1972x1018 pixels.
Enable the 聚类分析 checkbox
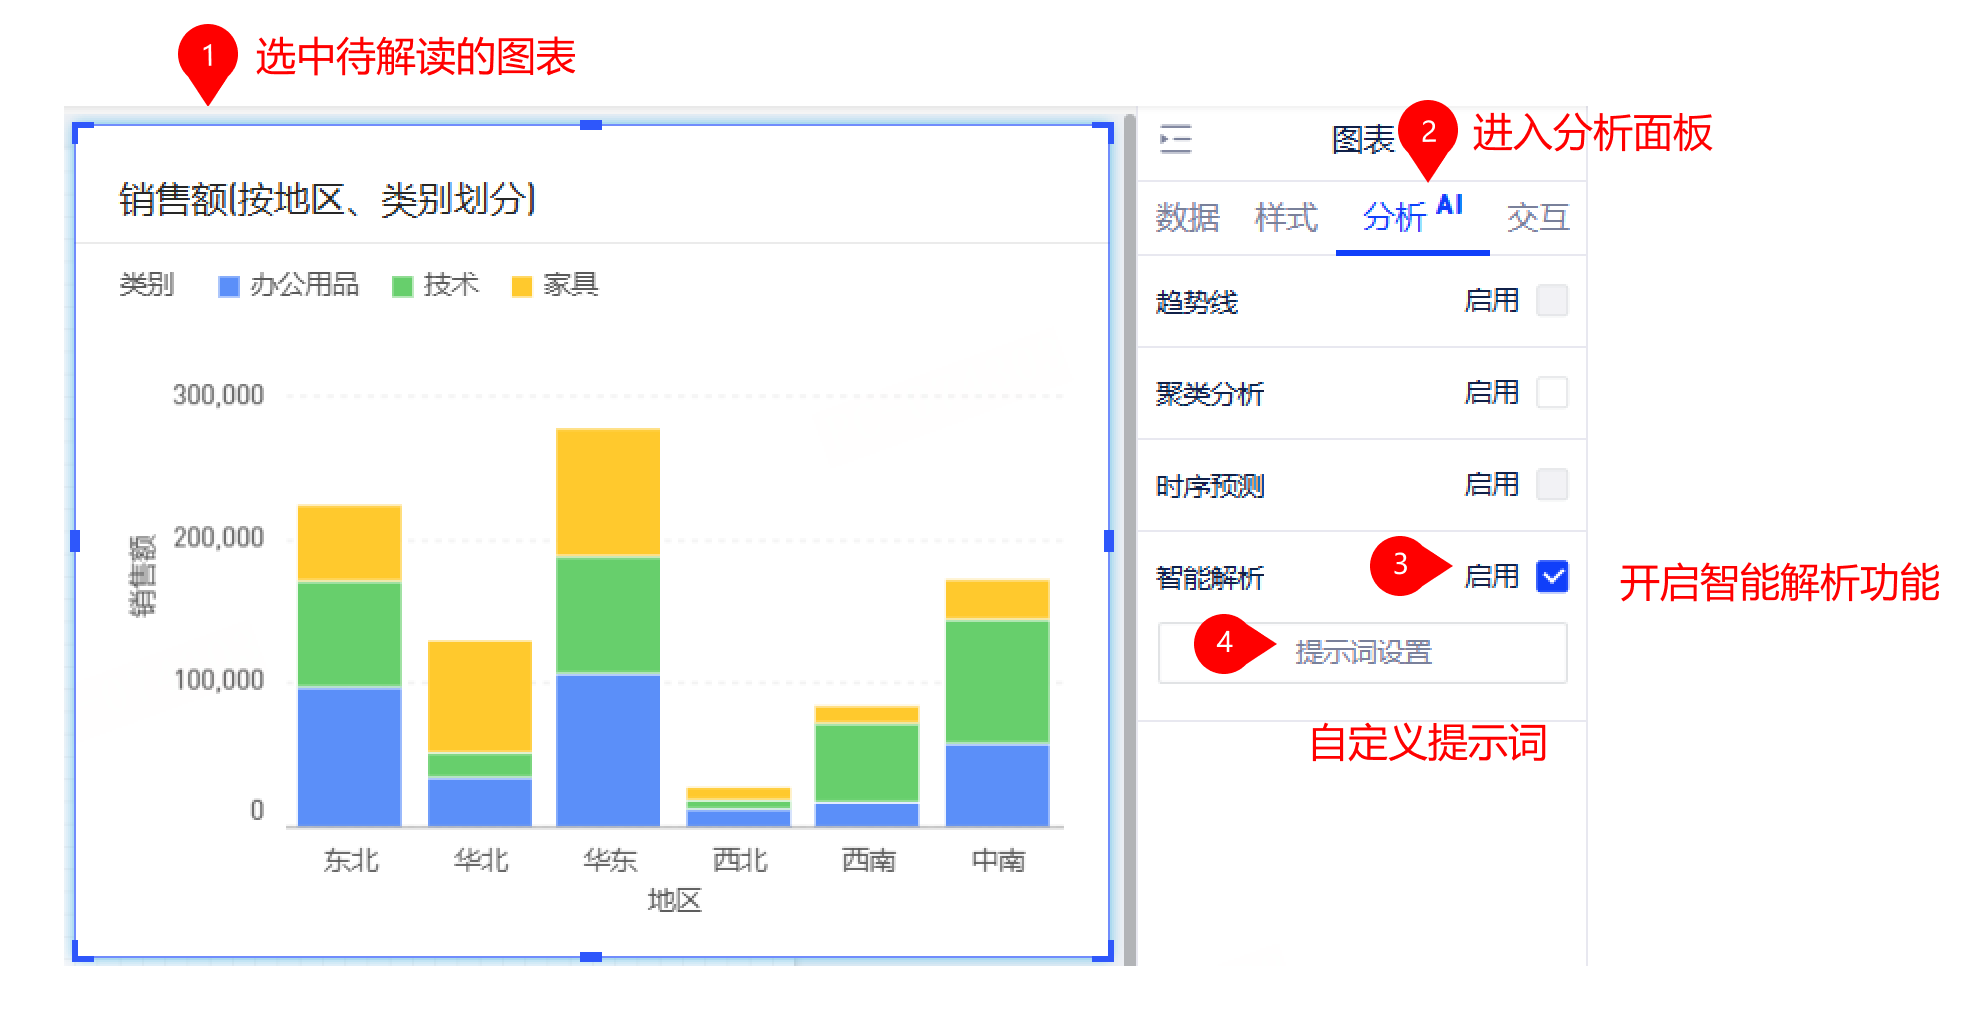pos(1551,392)
